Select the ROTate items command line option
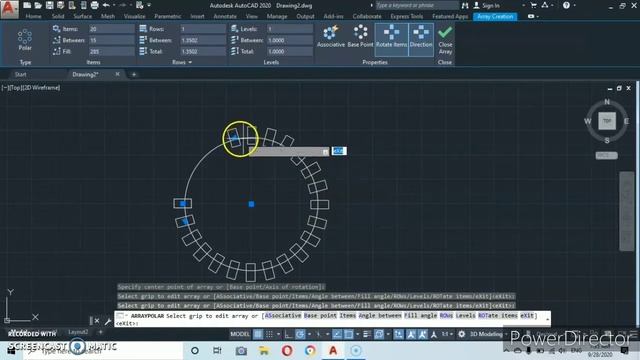Screen dimensions: 640x360 [x=498, y=316]
